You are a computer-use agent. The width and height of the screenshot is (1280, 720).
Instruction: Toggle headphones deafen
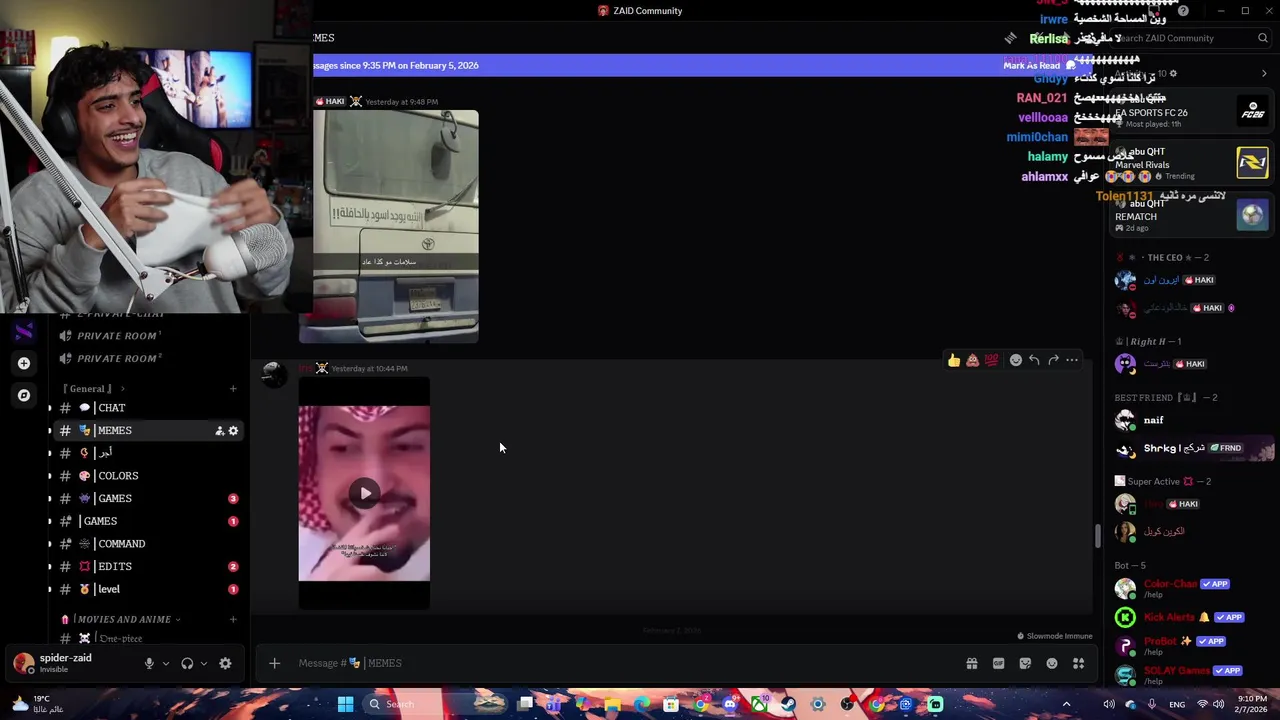187,663
